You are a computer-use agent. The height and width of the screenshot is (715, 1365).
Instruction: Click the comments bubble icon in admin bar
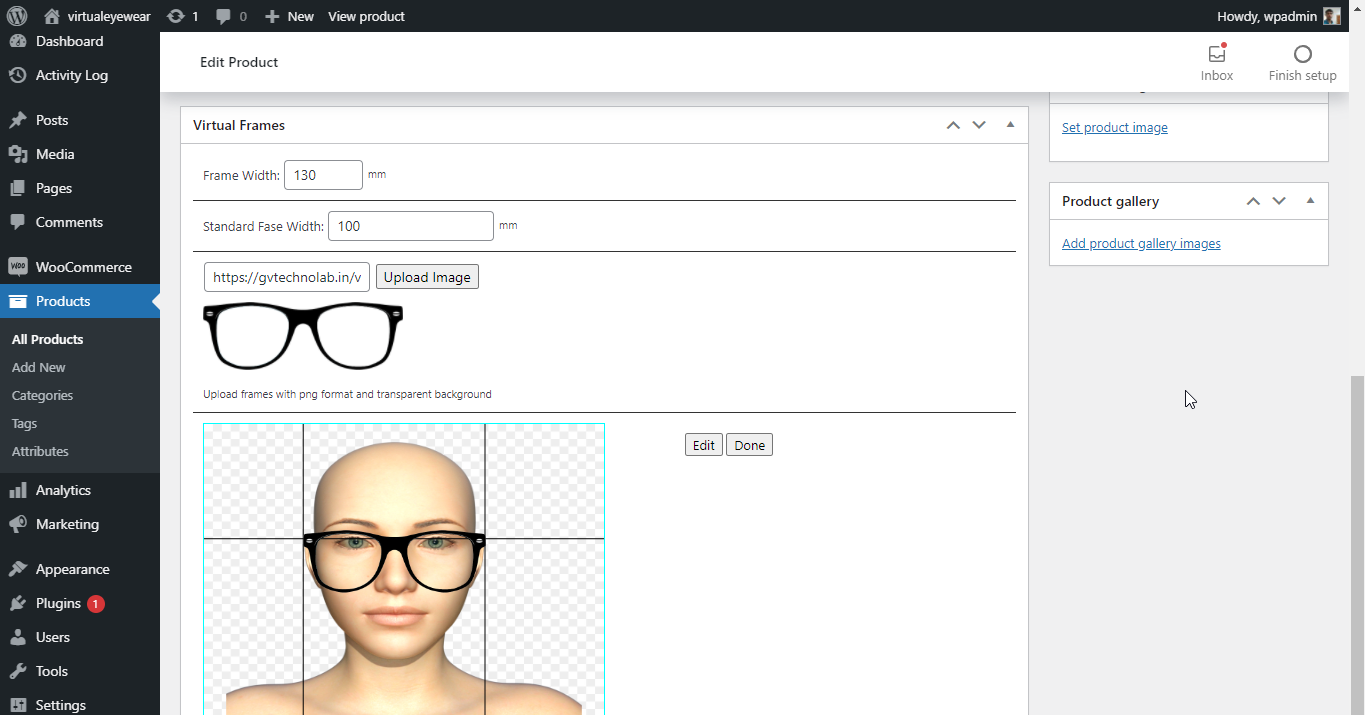(x=223, y=16)
